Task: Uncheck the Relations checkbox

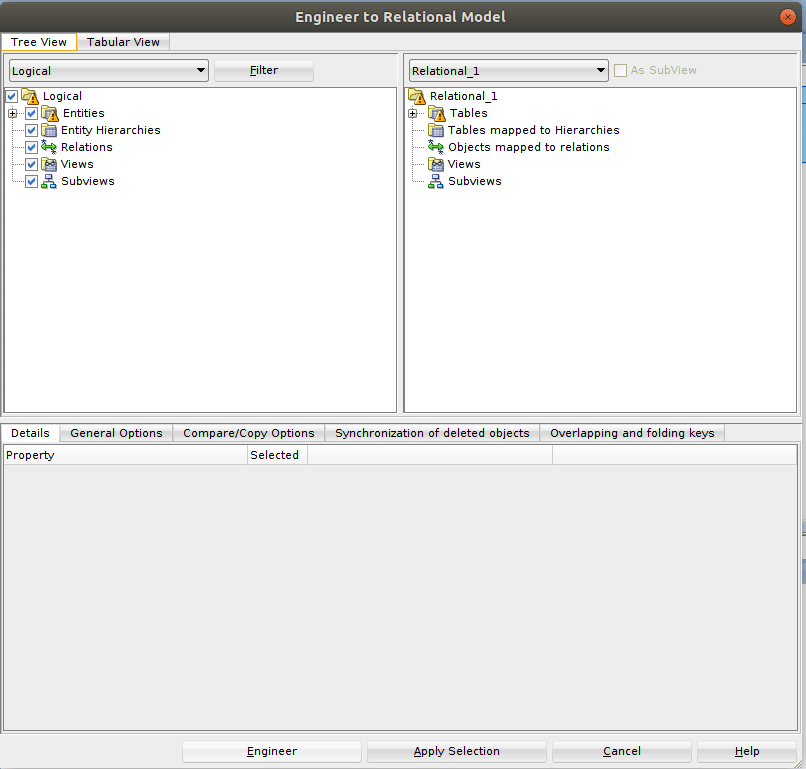Action: click(31, 147)
